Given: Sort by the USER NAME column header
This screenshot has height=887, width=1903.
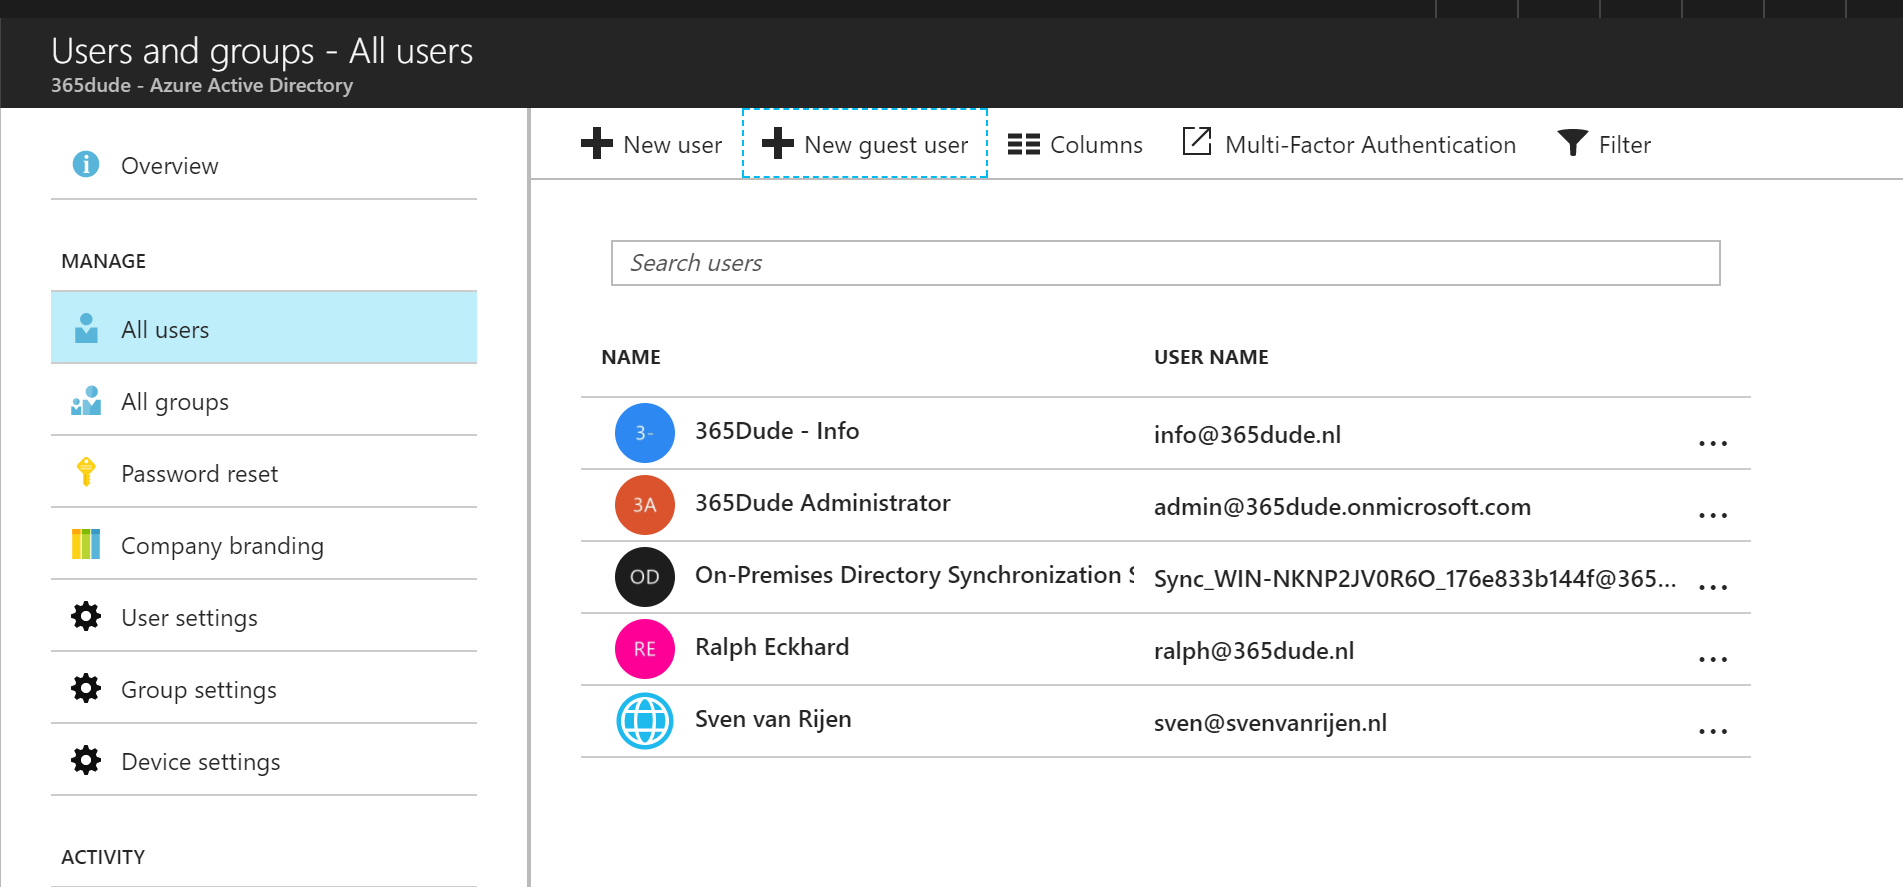Looking at the screenshot, I should tap(1211, 357).
